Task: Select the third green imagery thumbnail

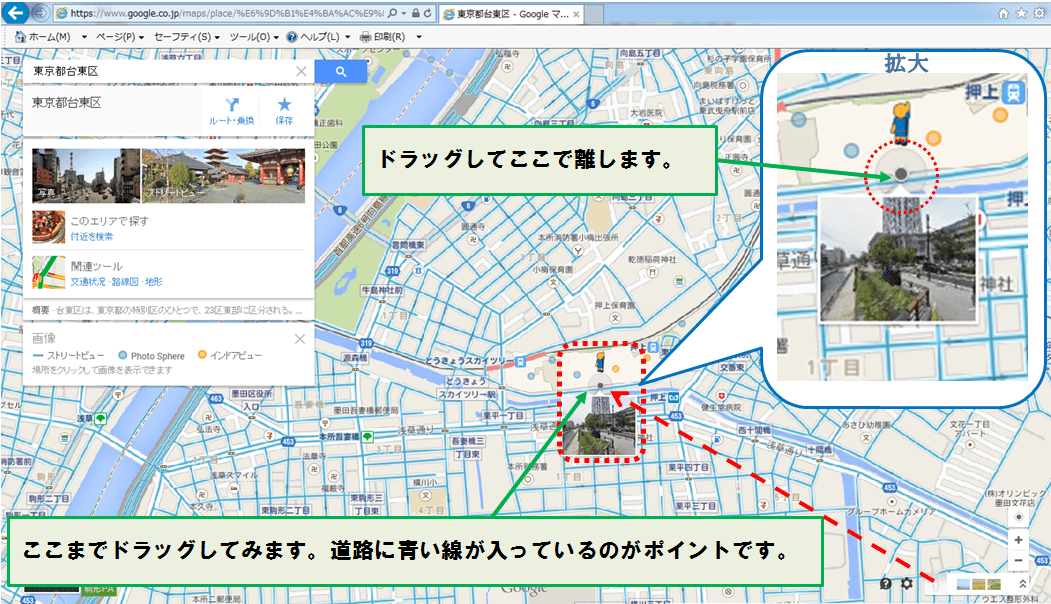Action: pos(994,584)
